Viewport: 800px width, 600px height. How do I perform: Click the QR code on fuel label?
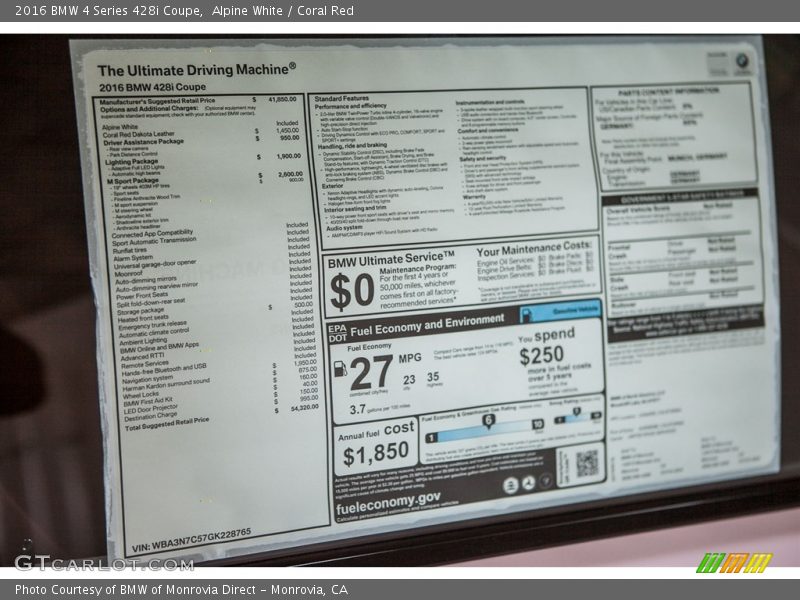coord(587,463)
